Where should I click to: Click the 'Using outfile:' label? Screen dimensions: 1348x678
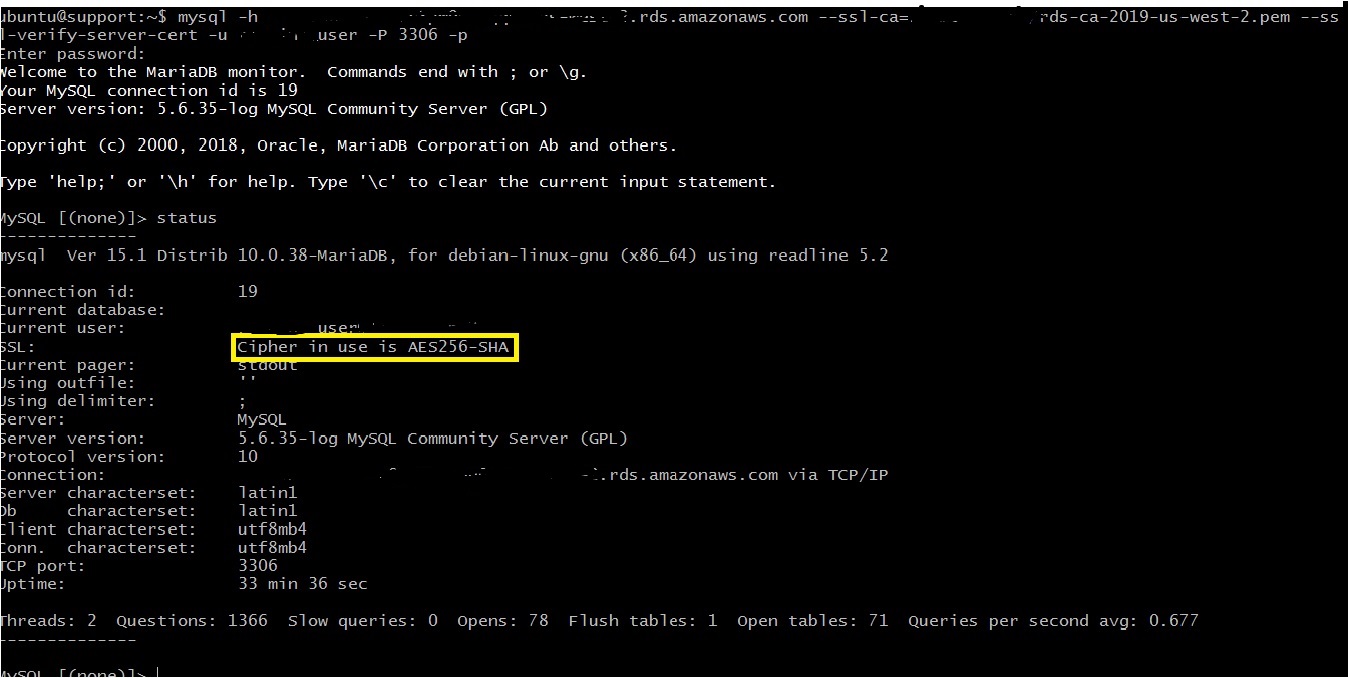point(68,383)
